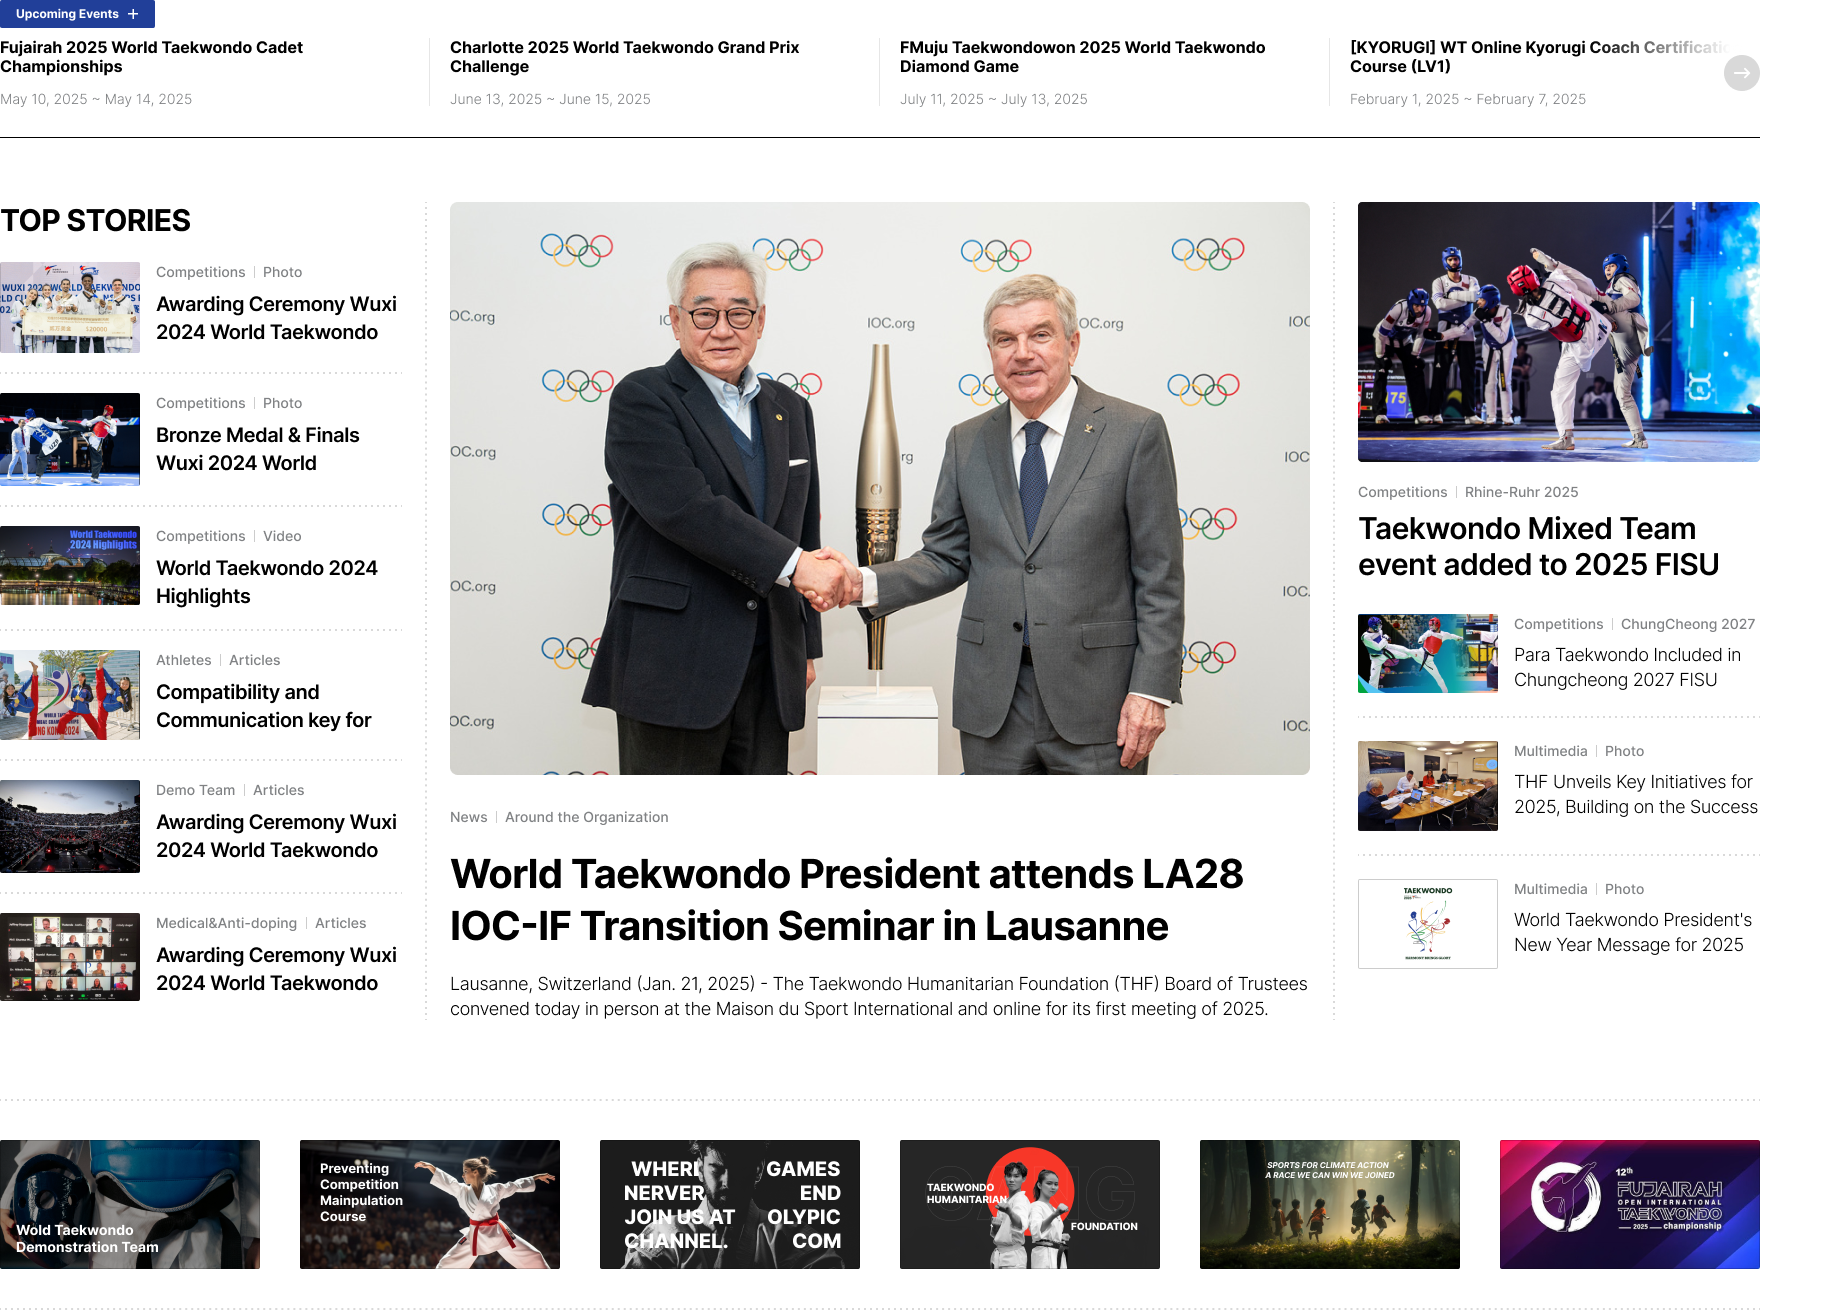Screen dimensions: 1840x1310
Task: Open the Demonstration Team banner
Action: point(130,1204)
